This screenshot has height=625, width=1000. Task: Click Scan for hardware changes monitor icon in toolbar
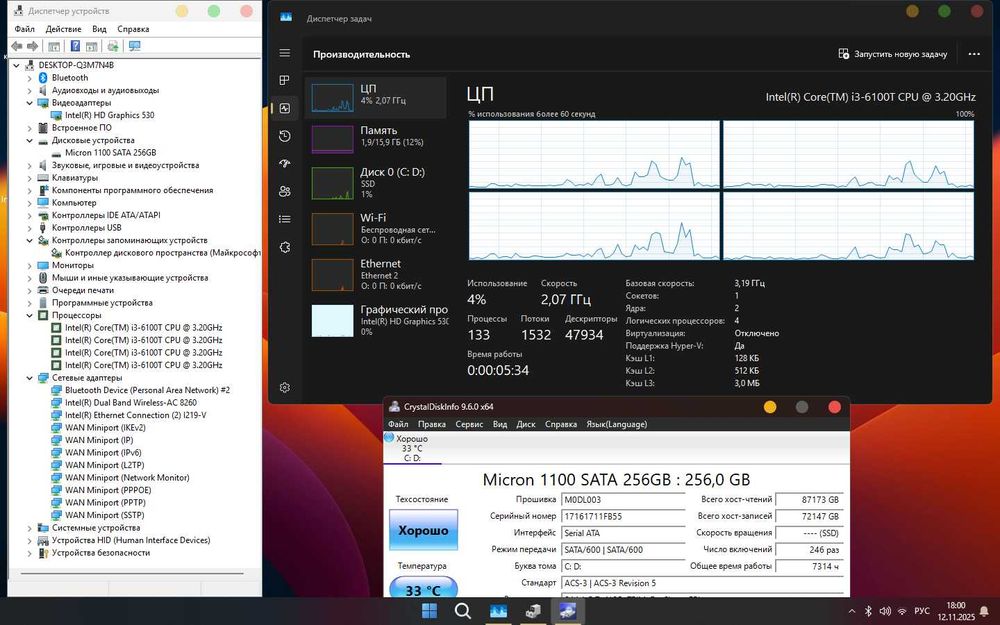point(134,46)
